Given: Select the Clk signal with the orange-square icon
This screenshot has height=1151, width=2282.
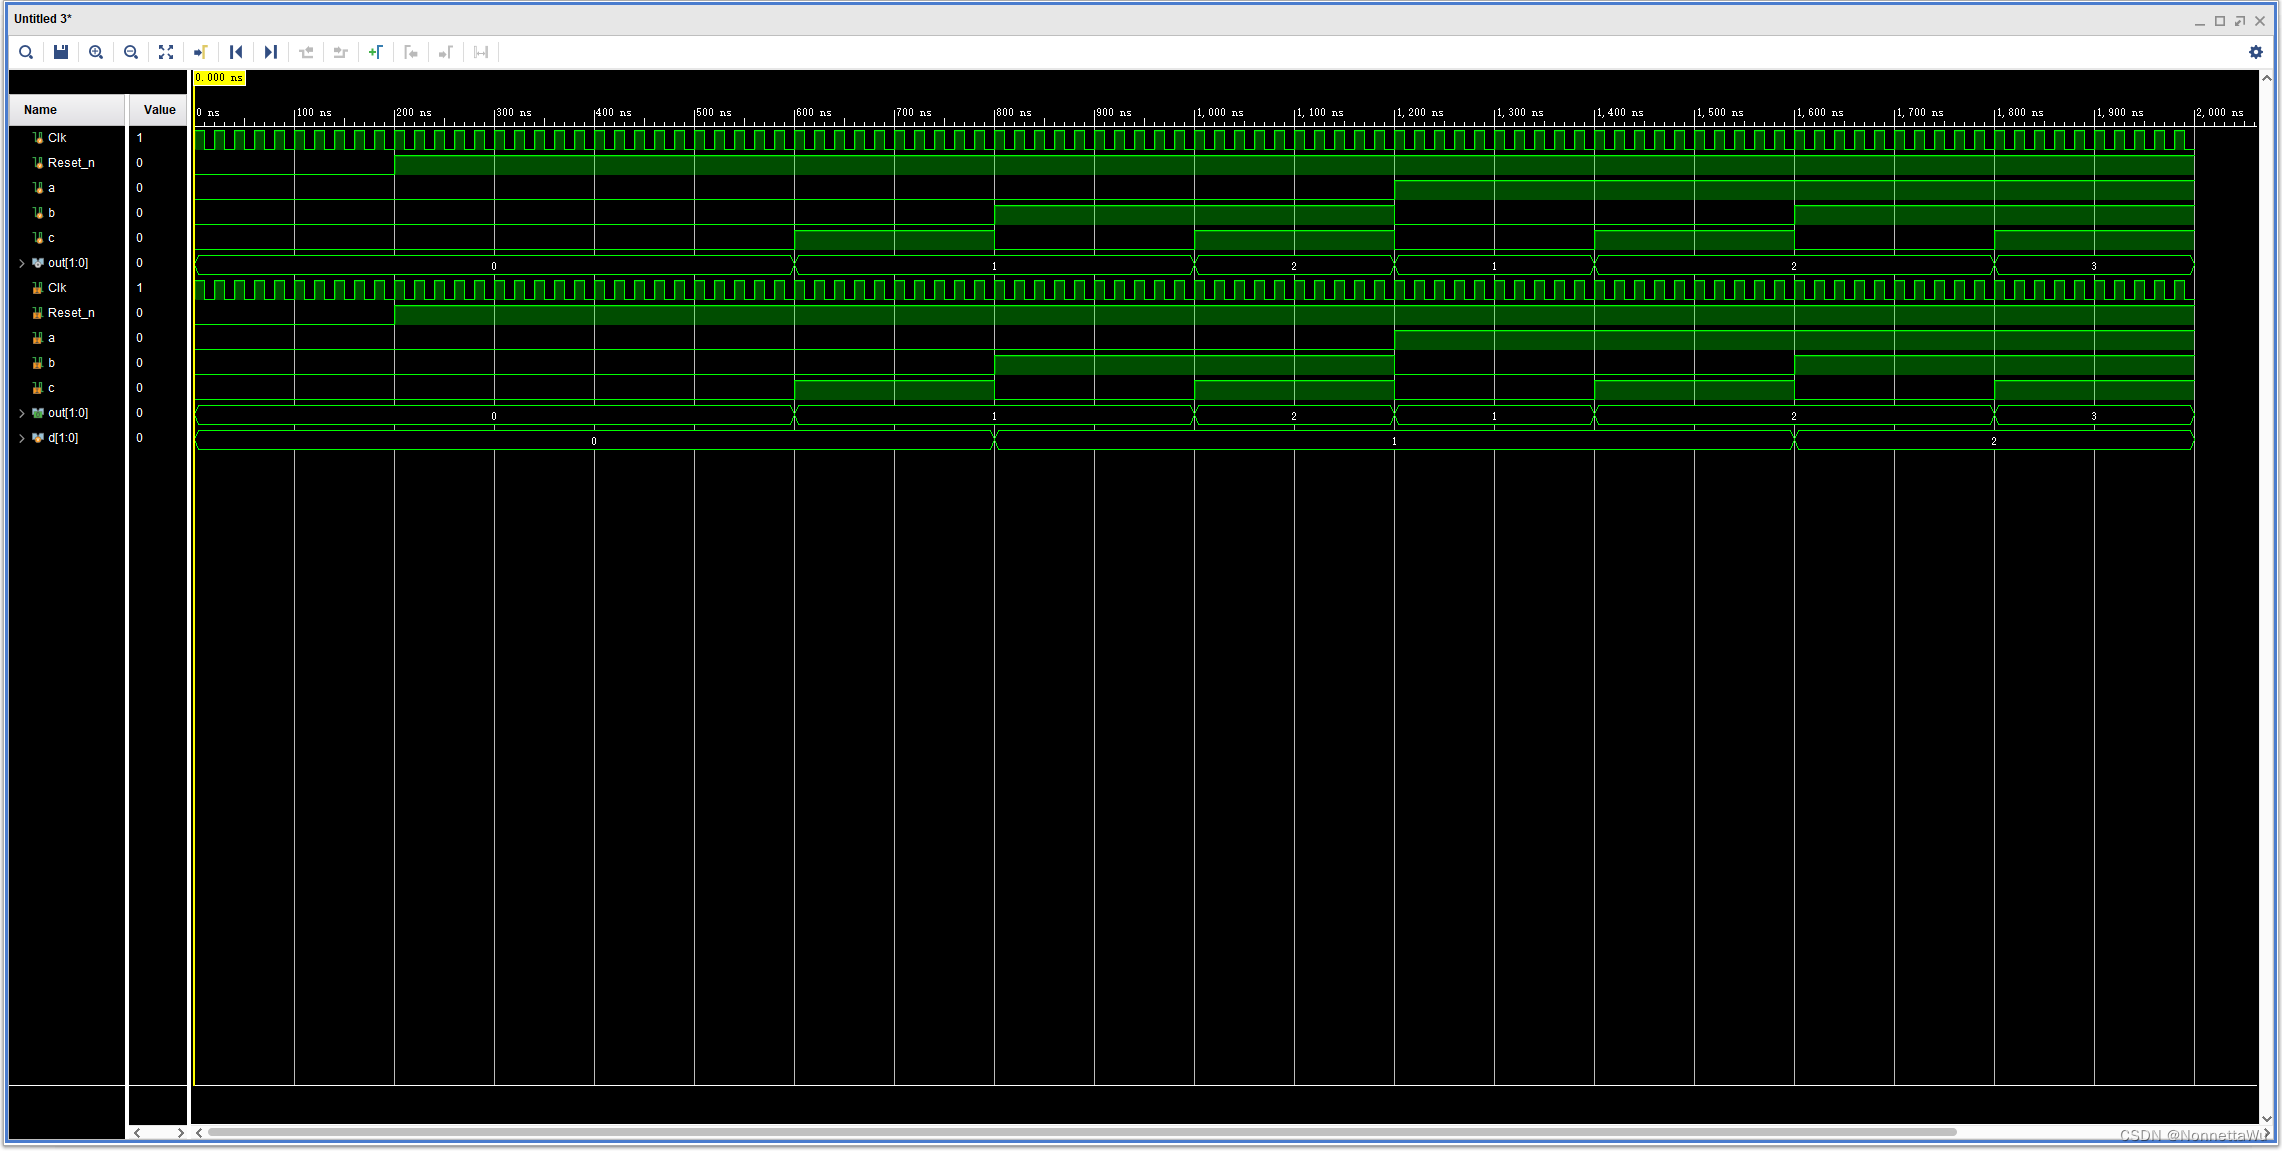Looking at the screenshot, I should (57, 288).
